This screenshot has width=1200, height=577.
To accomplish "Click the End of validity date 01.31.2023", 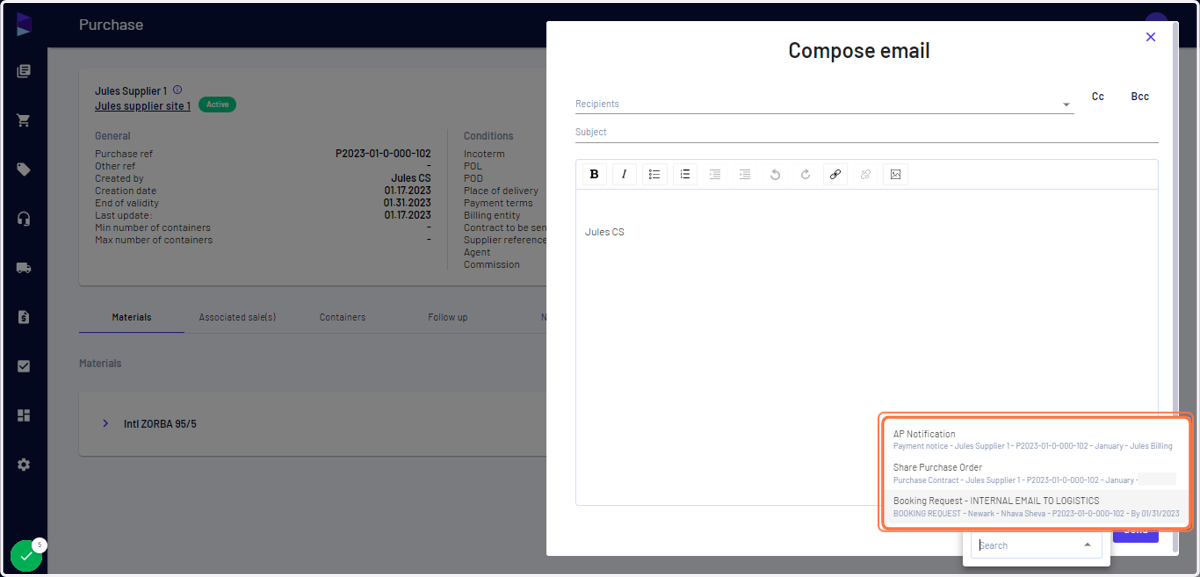I will pos(407,203).
